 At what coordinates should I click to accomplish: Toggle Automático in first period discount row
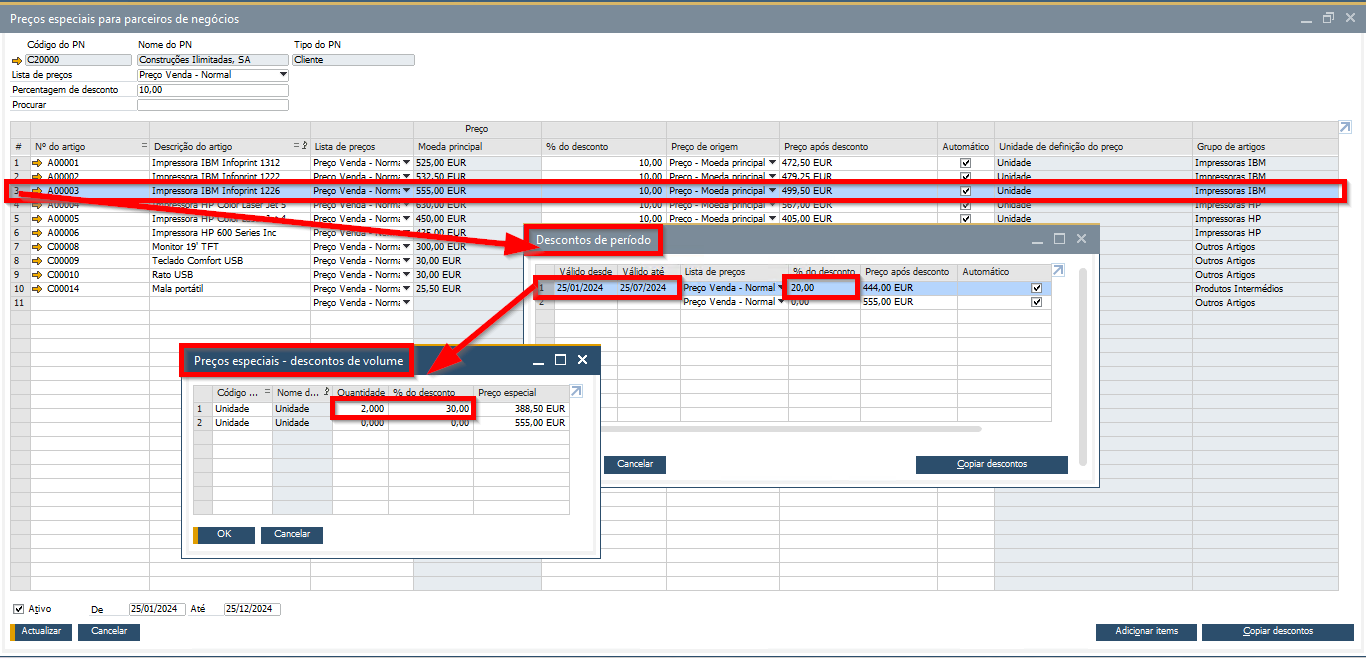(1036, 288)
